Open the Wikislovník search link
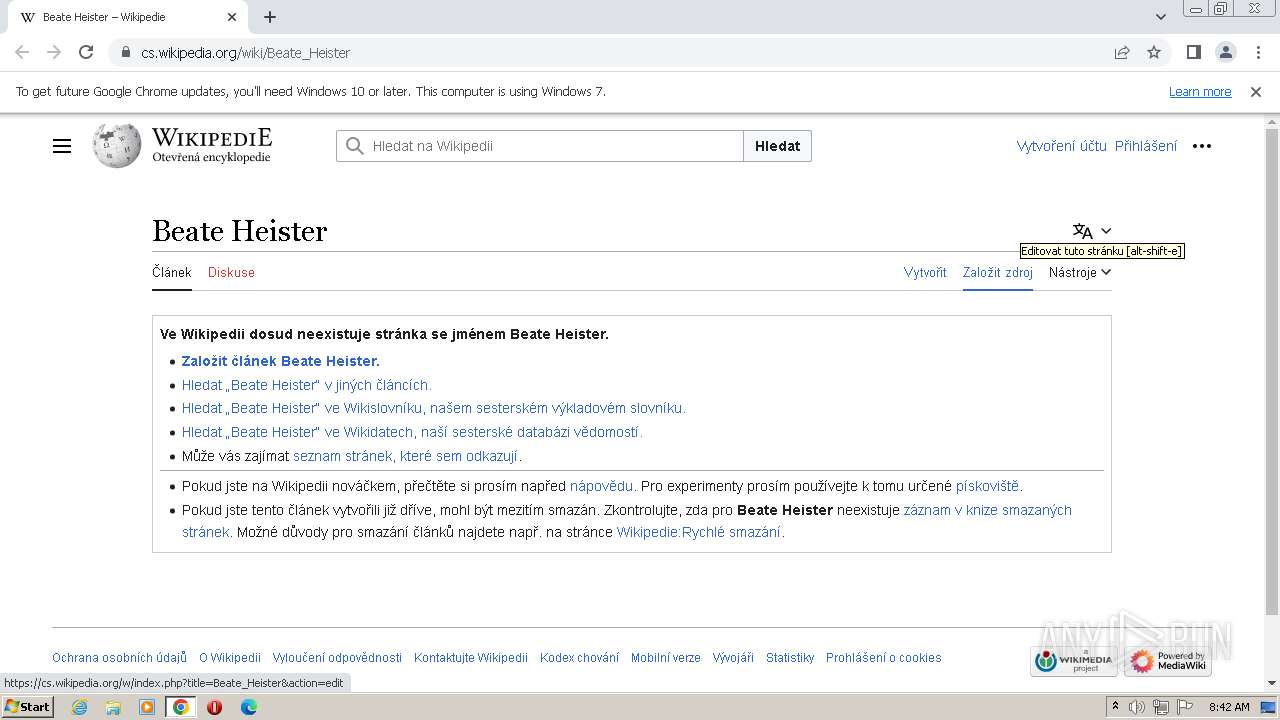Image resolution: width=1280 pixels, height=720 pixels. pyautogui.click(x=433, y=408)
